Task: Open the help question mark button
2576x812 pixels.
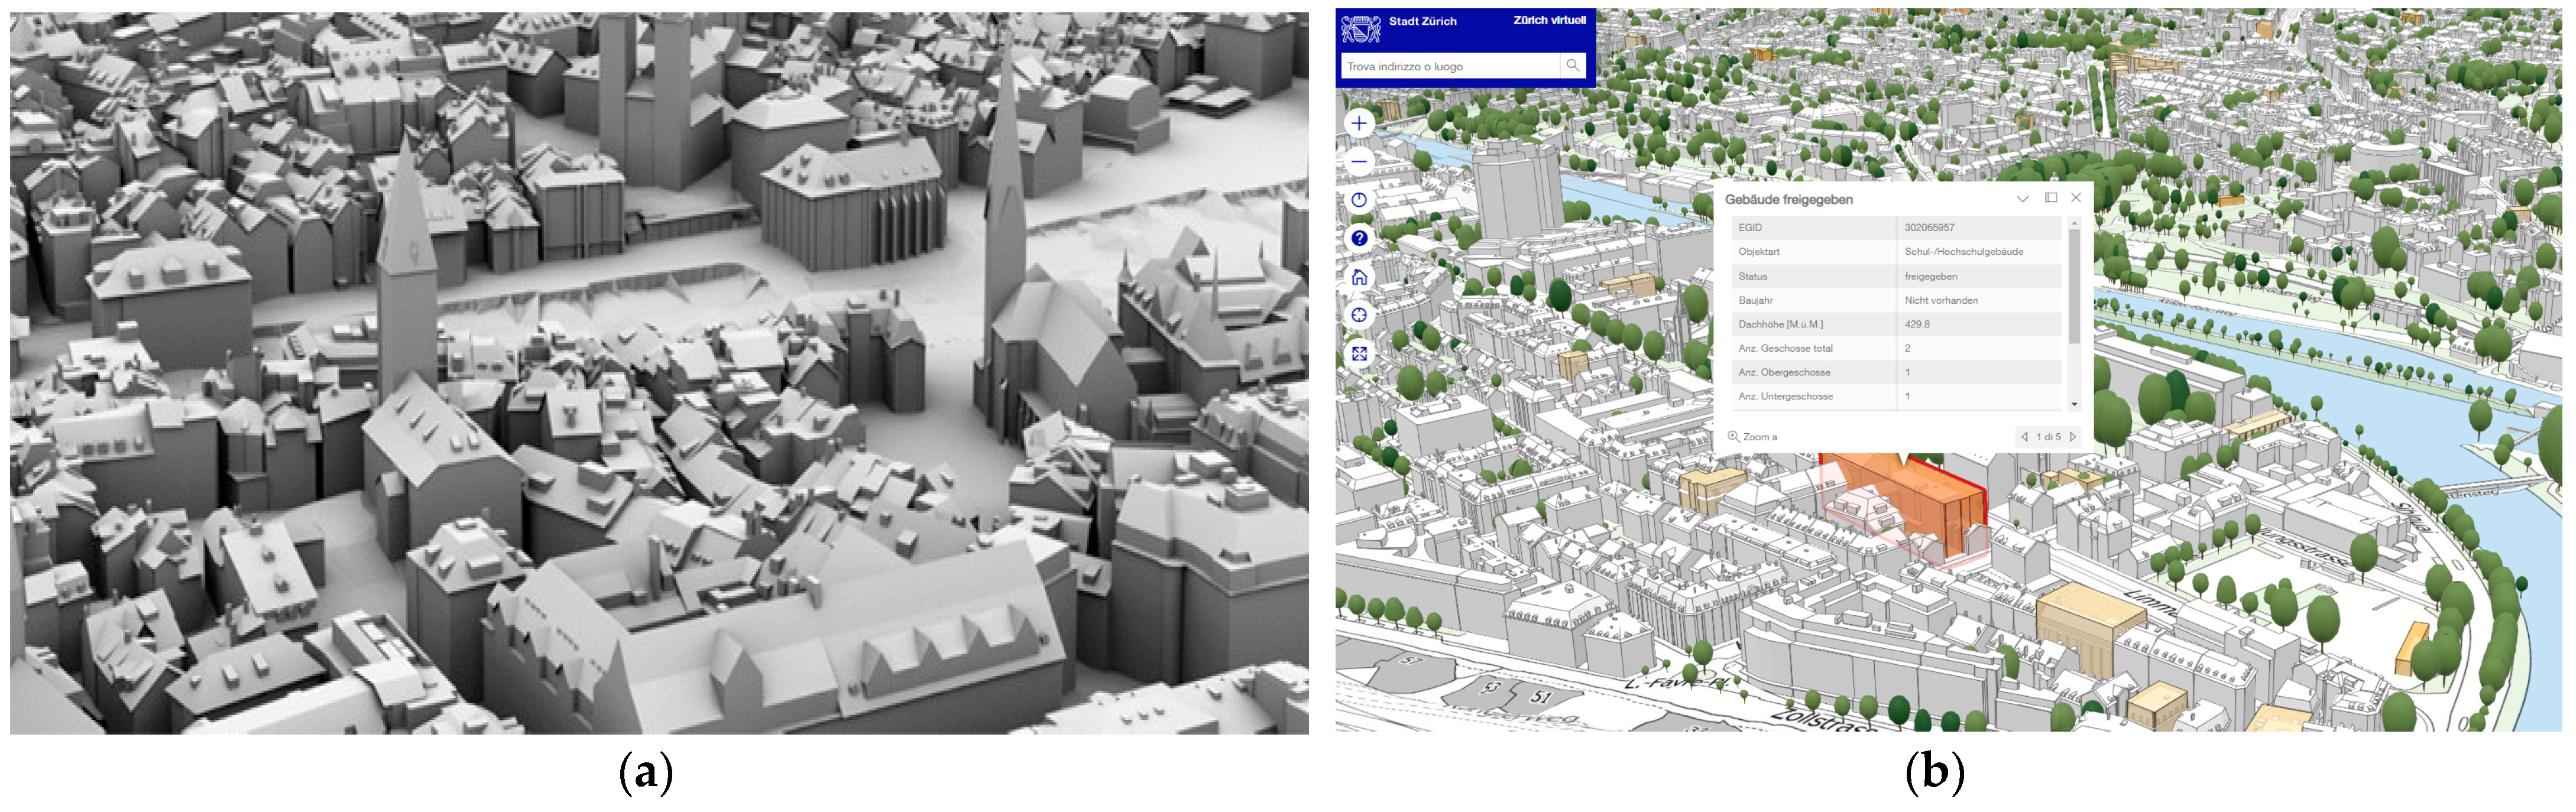Action: 1359,238
